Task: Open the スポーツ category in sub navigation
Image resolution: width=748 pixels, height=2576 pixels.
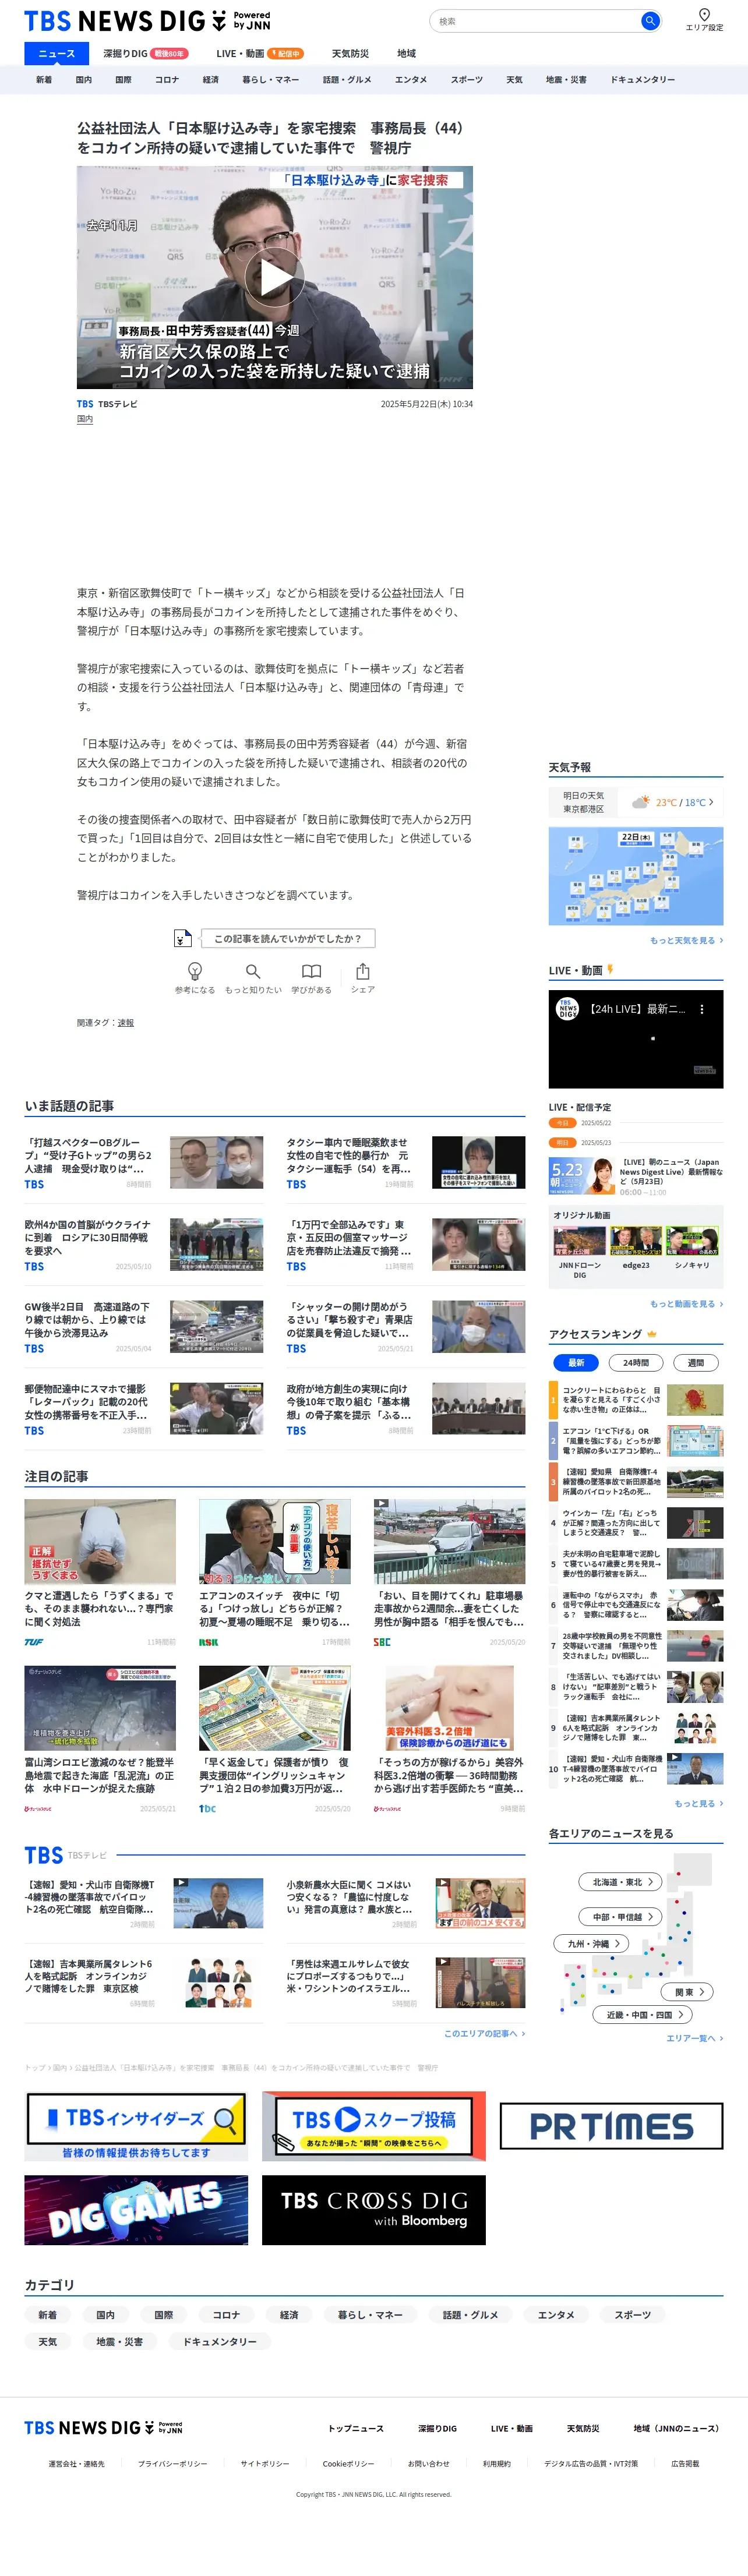Action: 466,80
